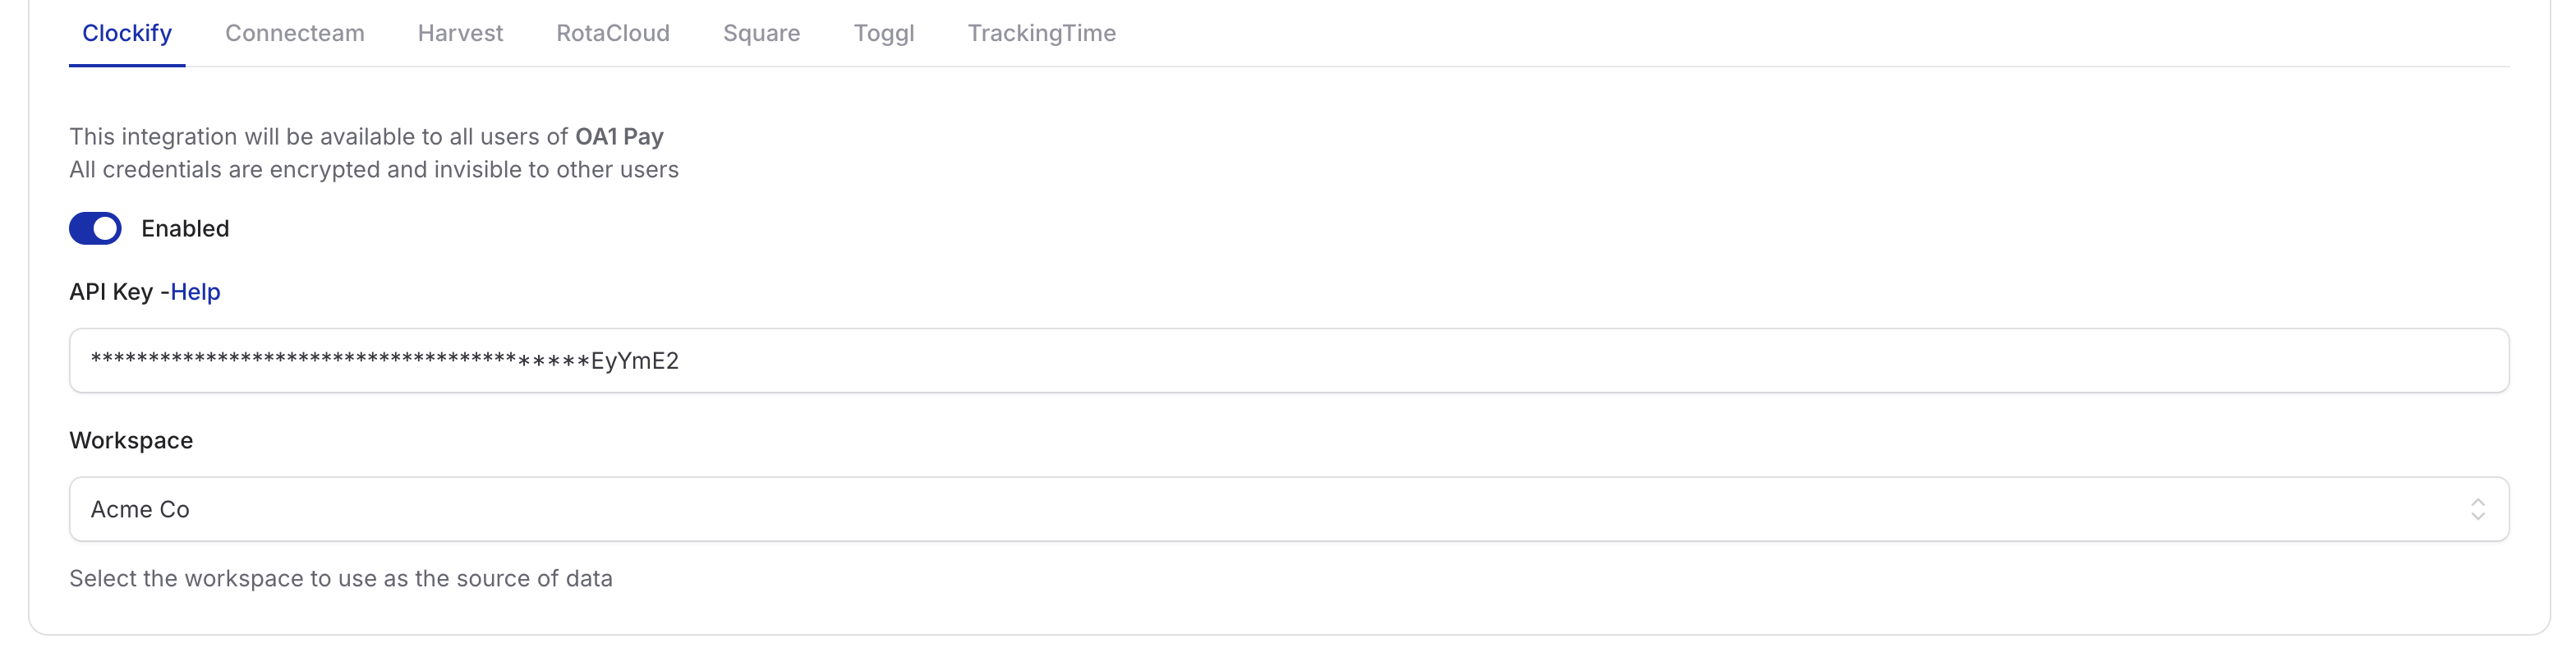
Task: Click the credentials are encrypted notice
Action: point(373,170)
